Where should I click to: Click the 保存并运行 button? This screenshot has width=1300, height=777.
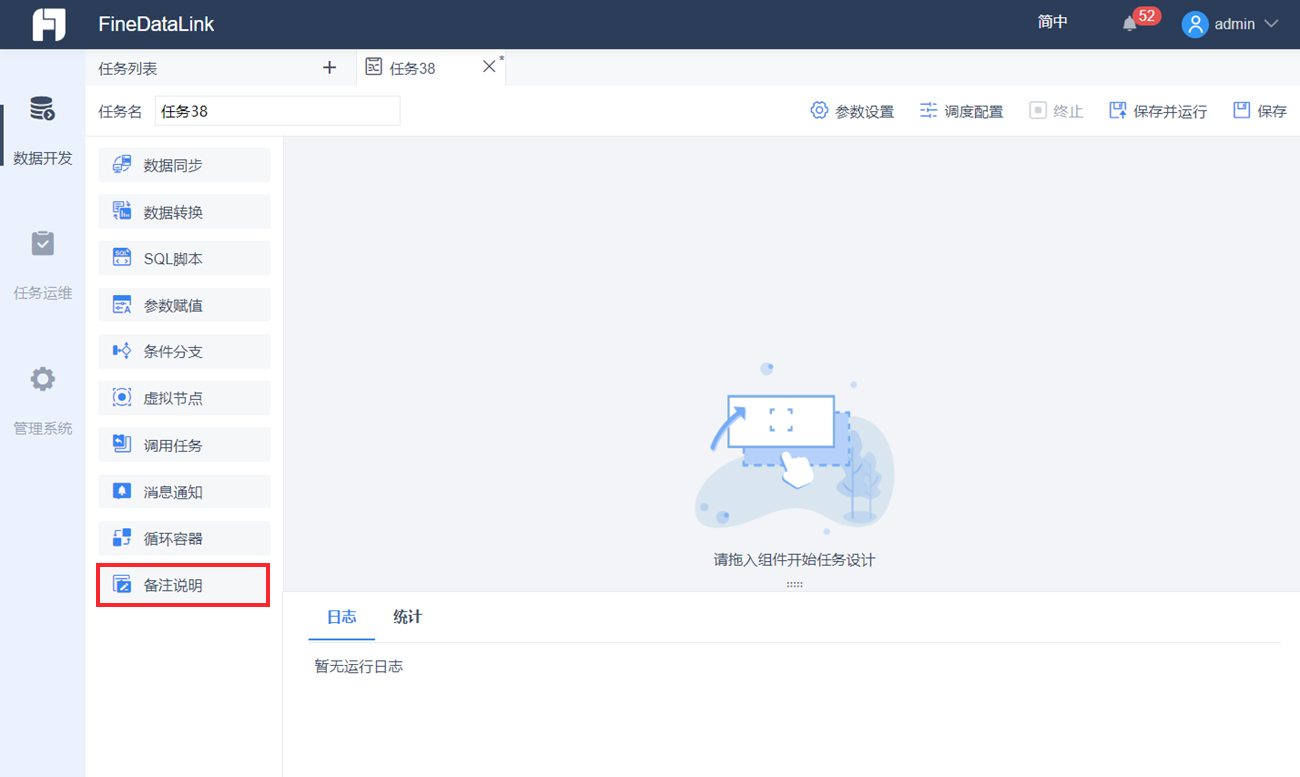point(1158,111)
